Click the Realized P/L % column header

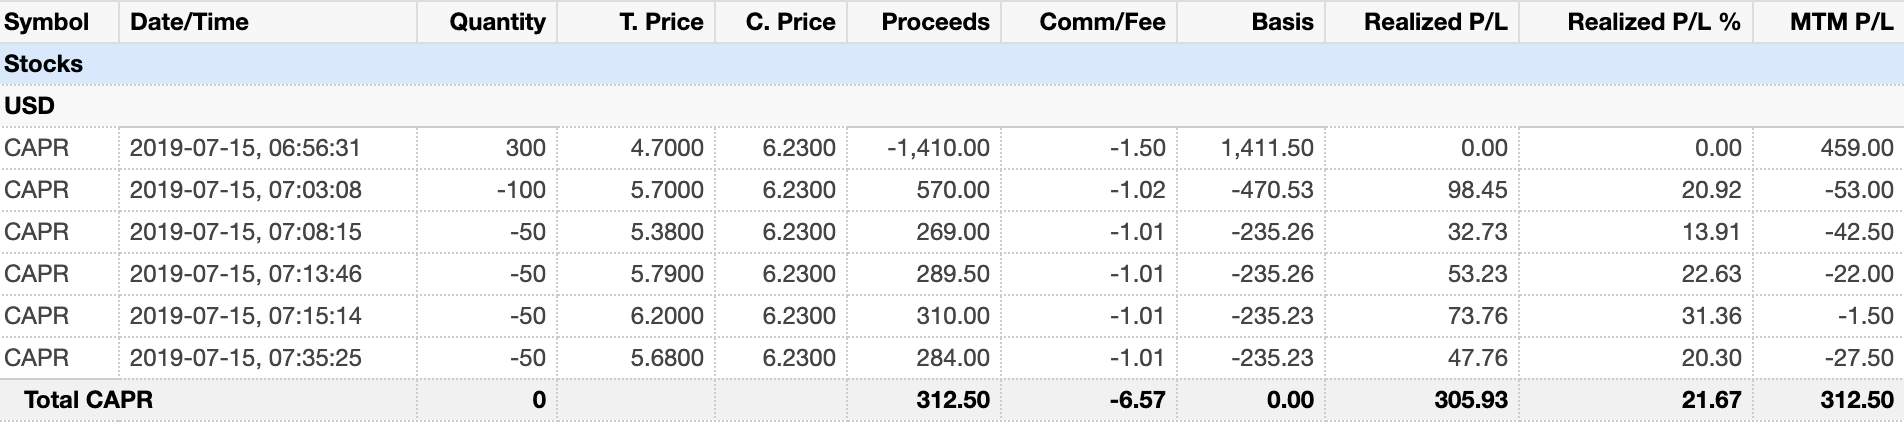click(1654, 22)
